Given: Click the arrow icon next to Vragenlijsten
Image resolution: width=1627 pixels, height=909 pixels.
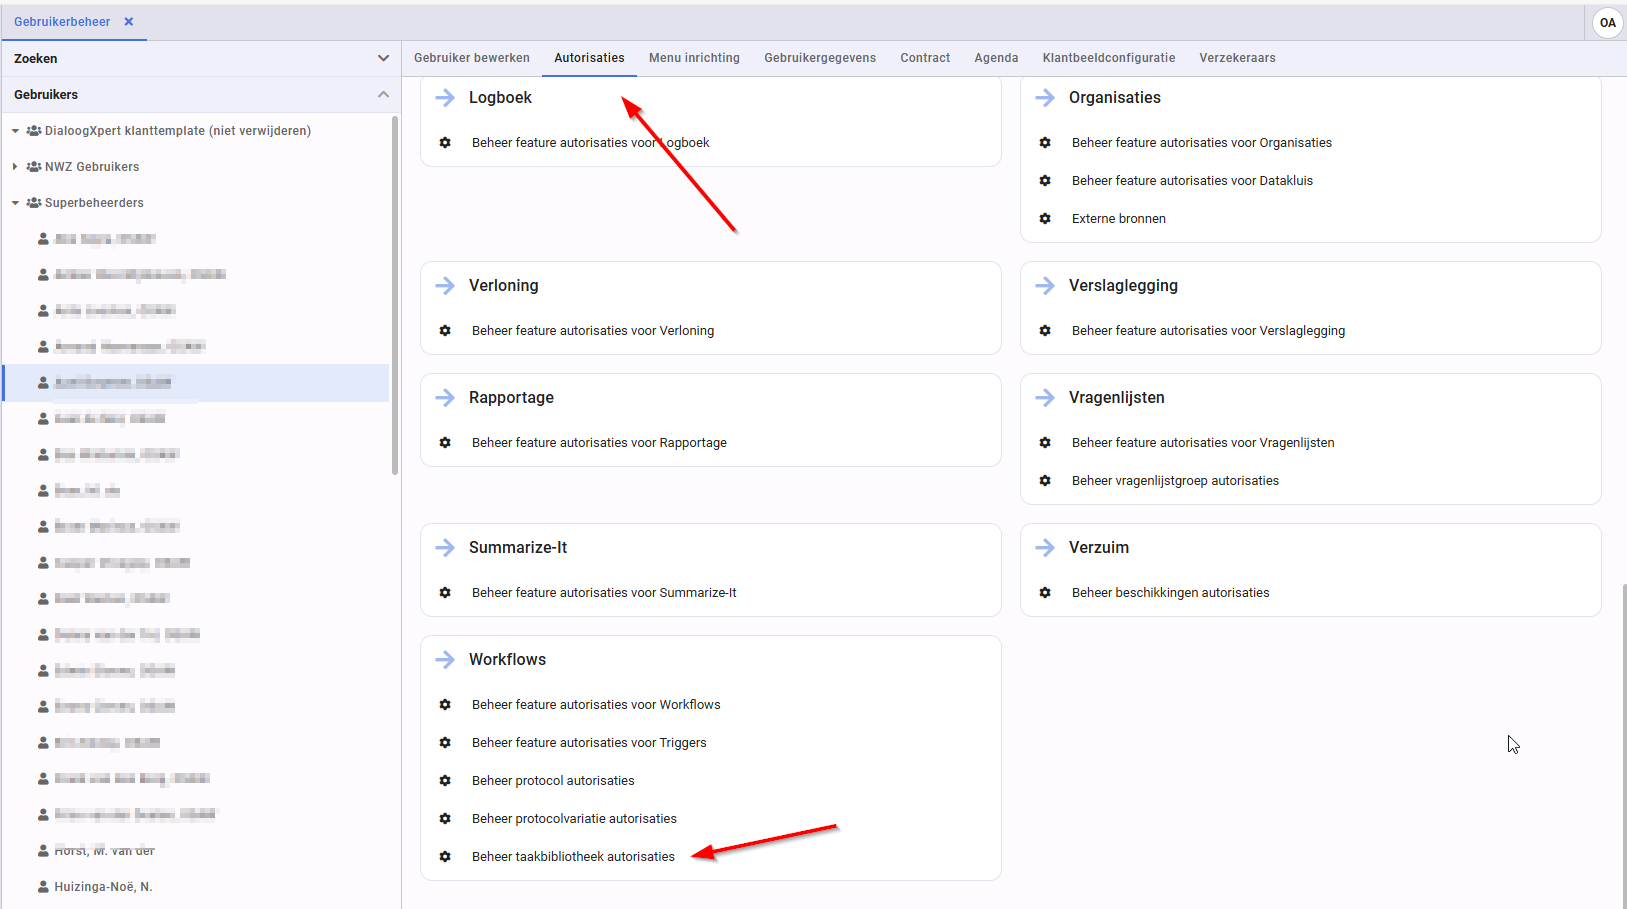Looking at the screenshot, I should [1045, 397].
